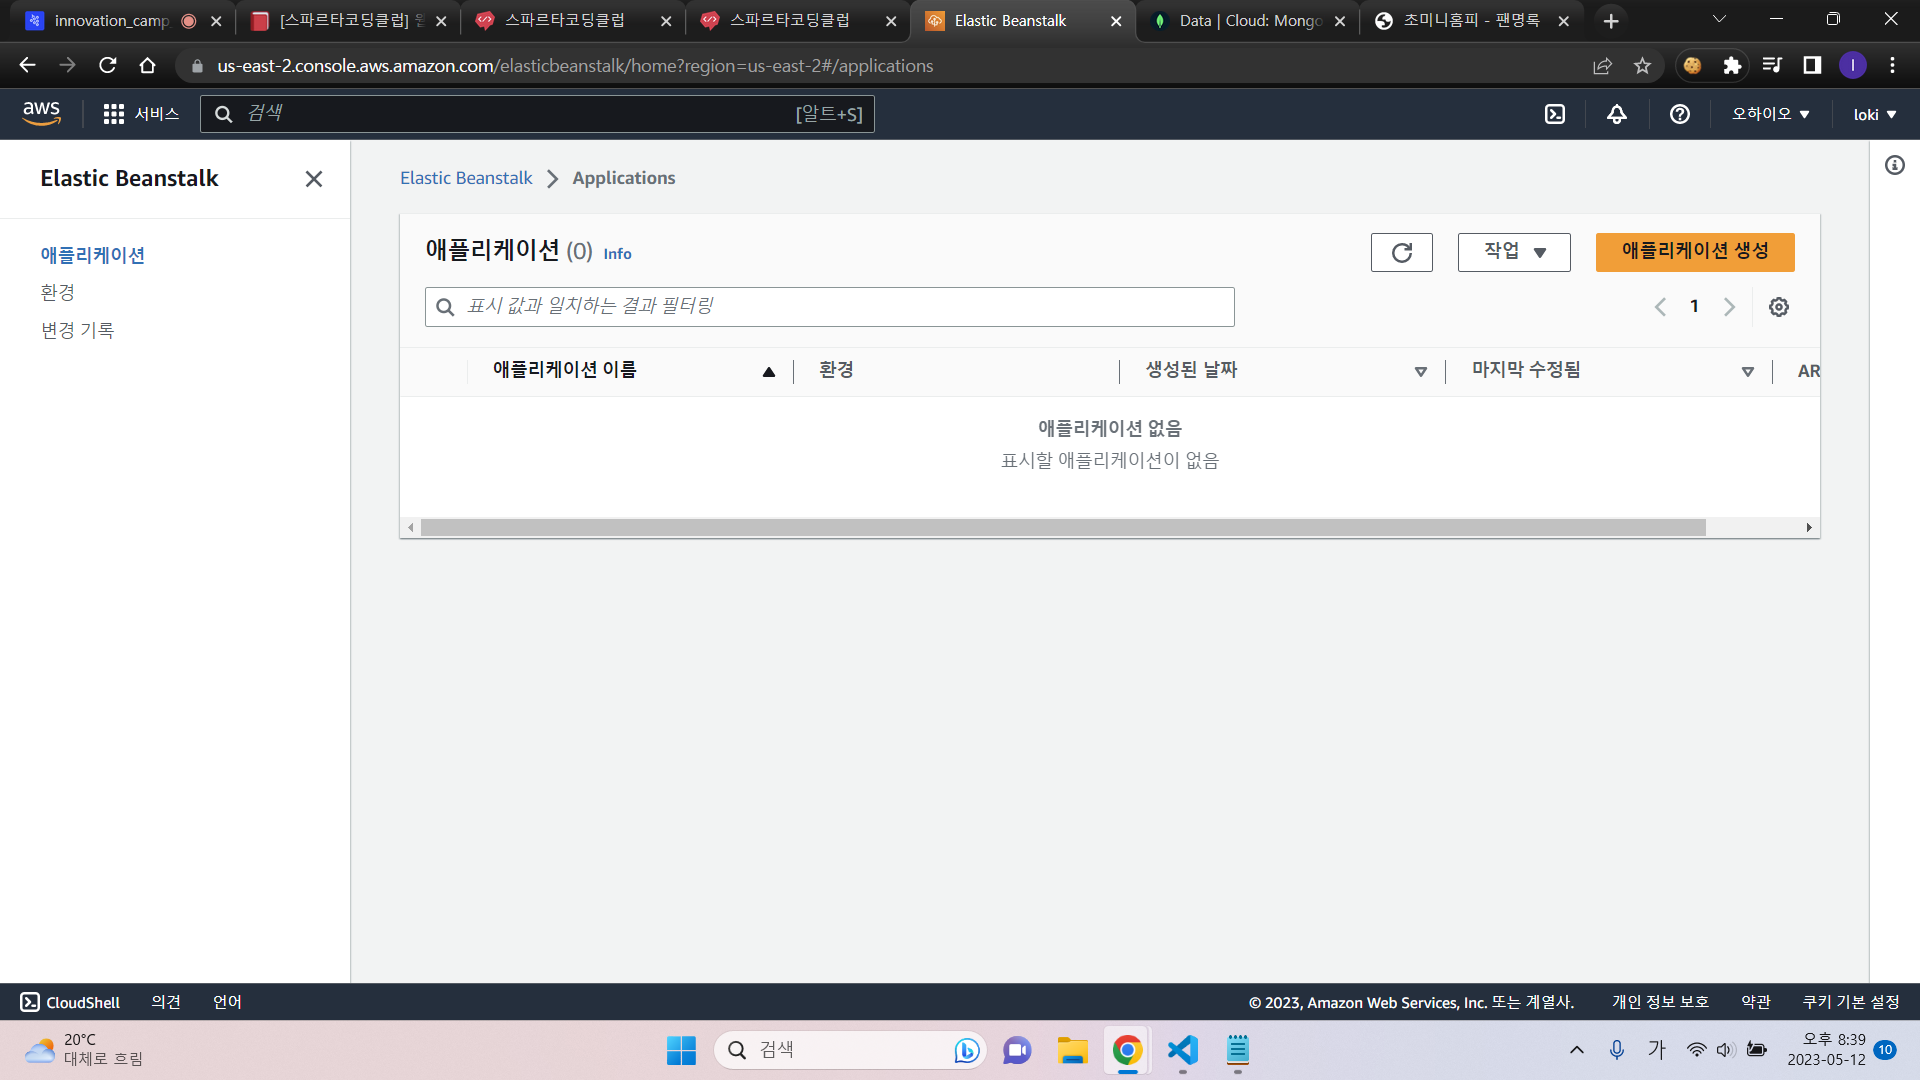Open Elastic Beanstalk breadcrumb link

tap(466, 178)
